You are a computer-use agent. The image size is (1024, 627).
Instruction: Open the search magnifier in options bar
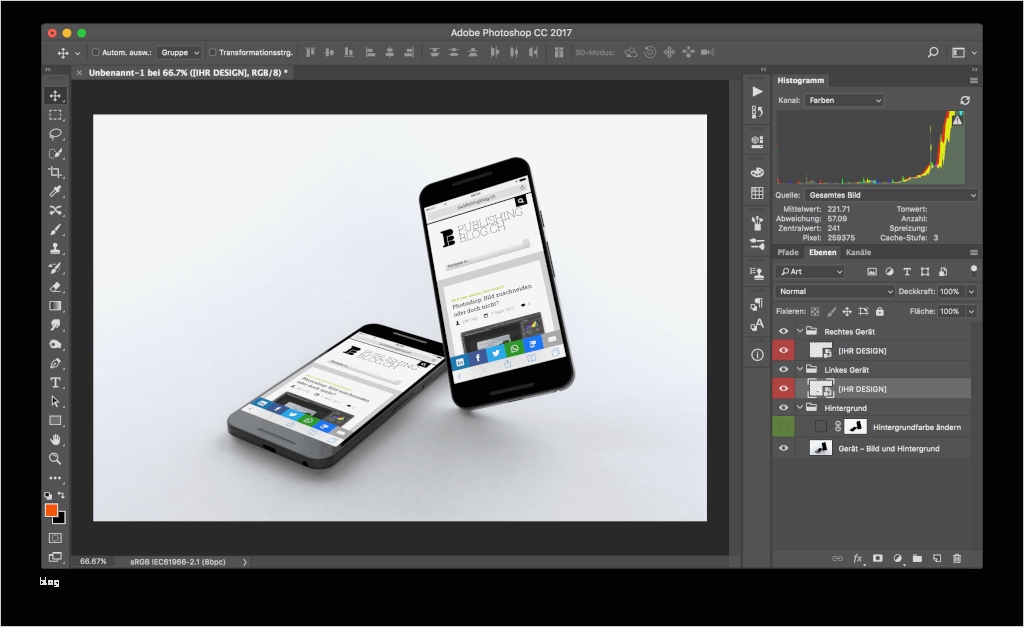pos(933,52)
